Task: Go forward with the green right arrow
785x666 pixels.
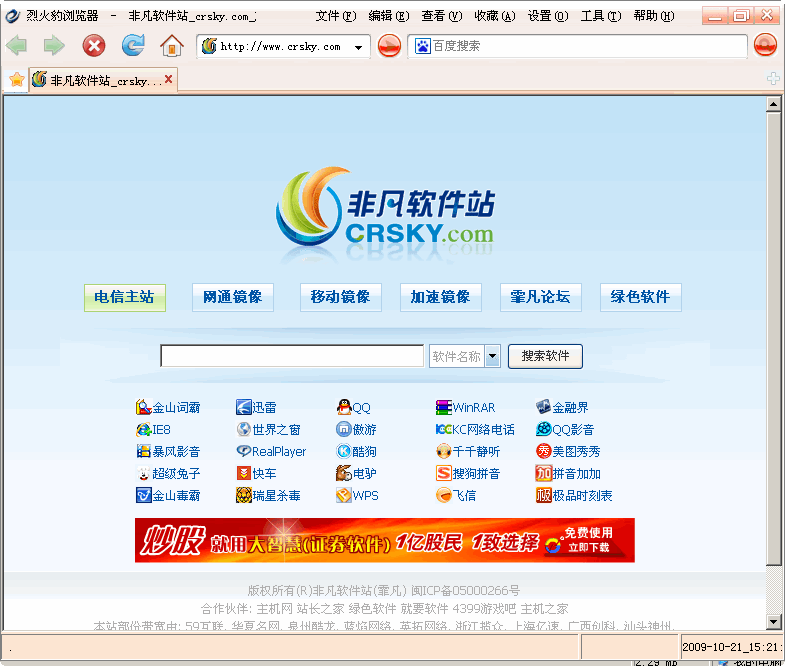Action: point(54,46)
